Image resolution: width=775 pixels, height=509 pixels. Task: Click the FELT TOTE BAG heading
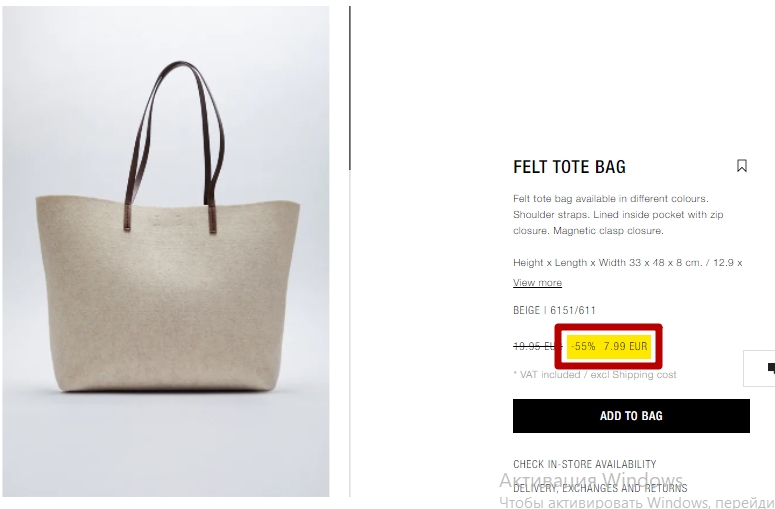click(x=569, y=167)
